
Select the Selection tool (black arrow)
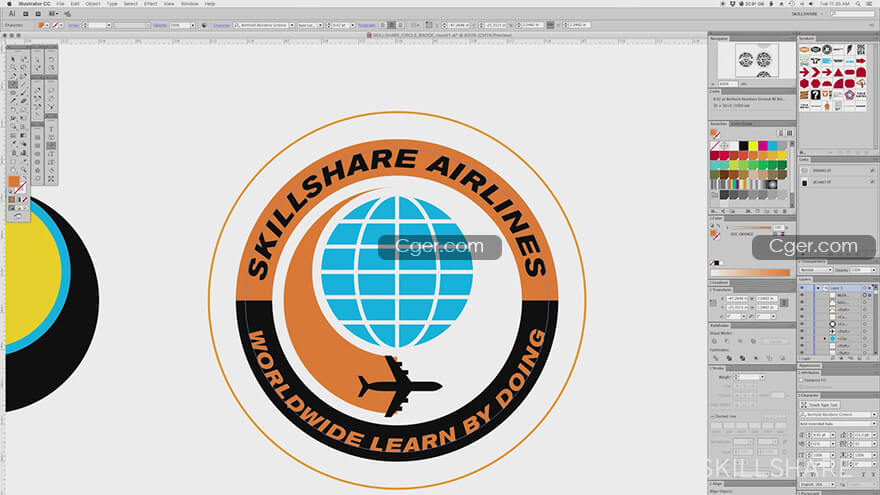click(x=13, y=59)
